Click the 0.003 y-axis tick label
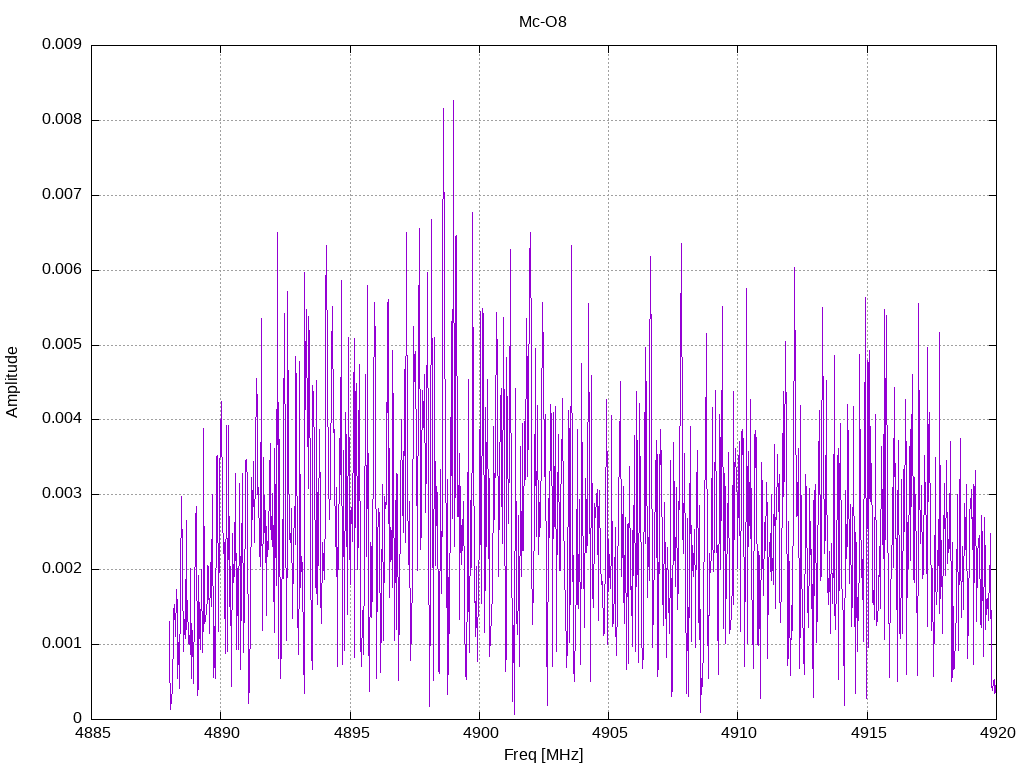Image resolution: width=1024 pixels, height=768 pixels. pos(62,494)
